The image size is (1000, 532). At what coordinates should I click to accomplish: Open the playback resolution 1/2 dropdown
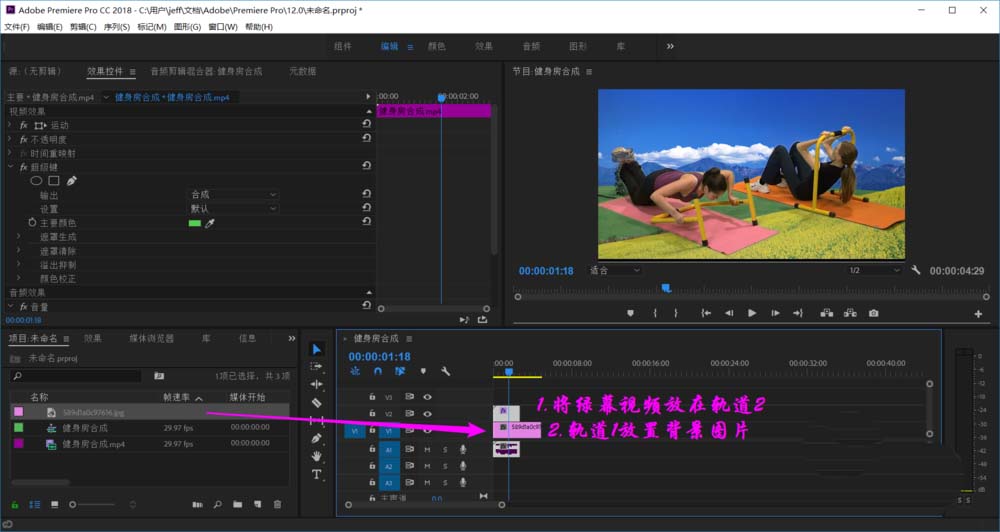873,270
